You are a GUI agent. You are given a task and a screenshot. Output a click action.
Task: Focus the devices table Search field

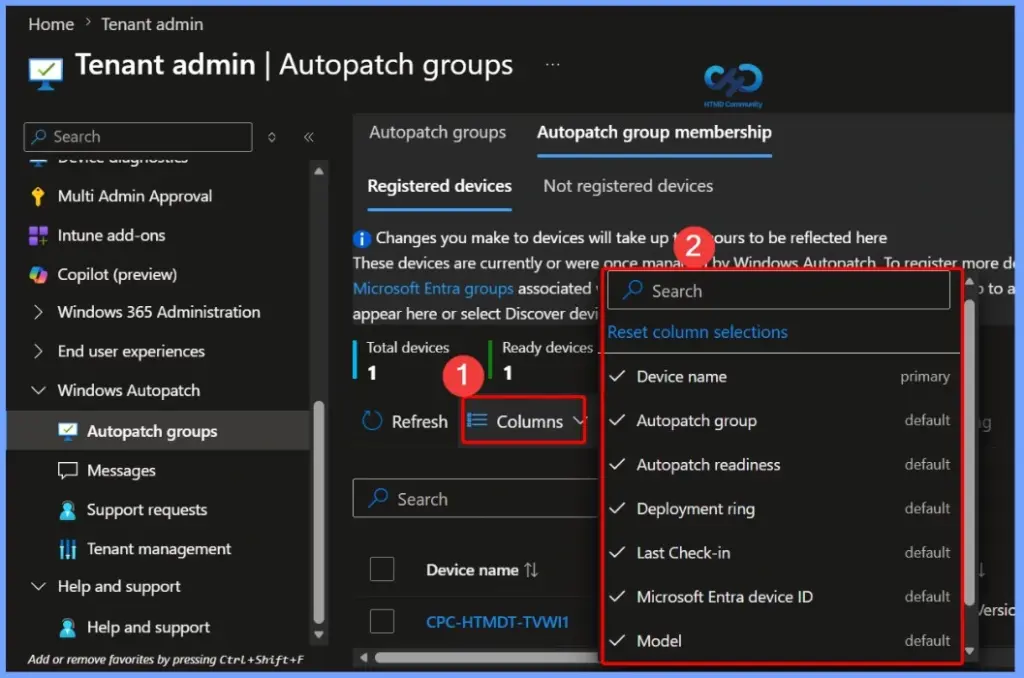coord(475,499)
